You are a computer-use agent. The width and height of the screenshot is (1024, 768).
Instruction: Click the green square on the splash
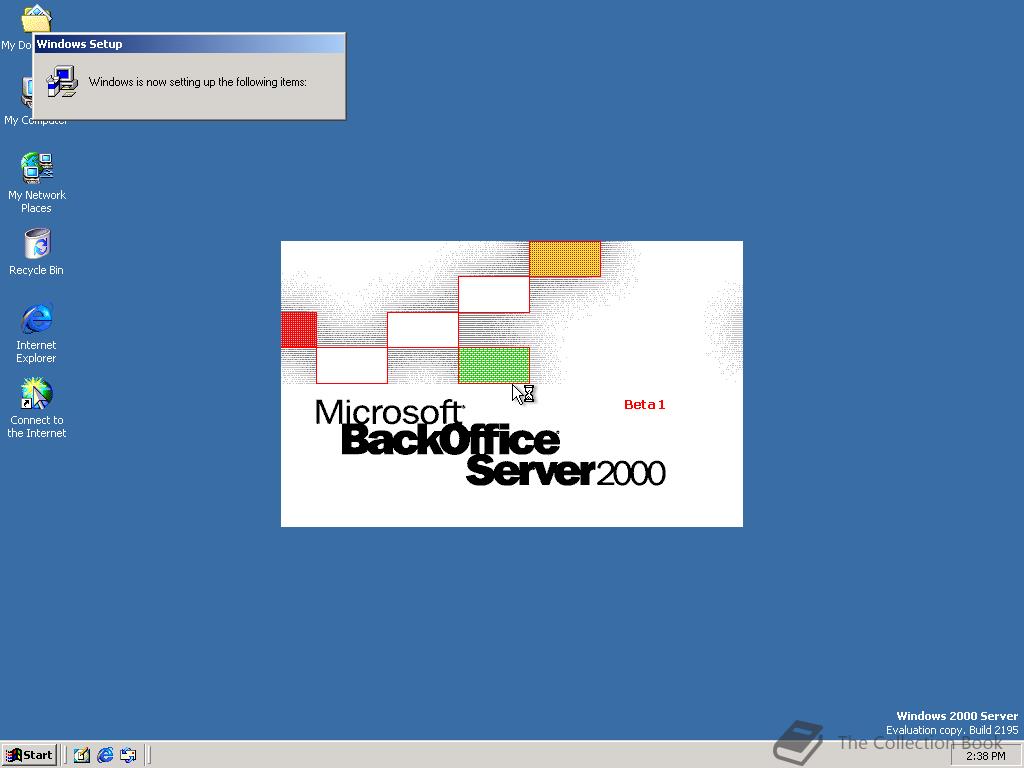point(494,365)
